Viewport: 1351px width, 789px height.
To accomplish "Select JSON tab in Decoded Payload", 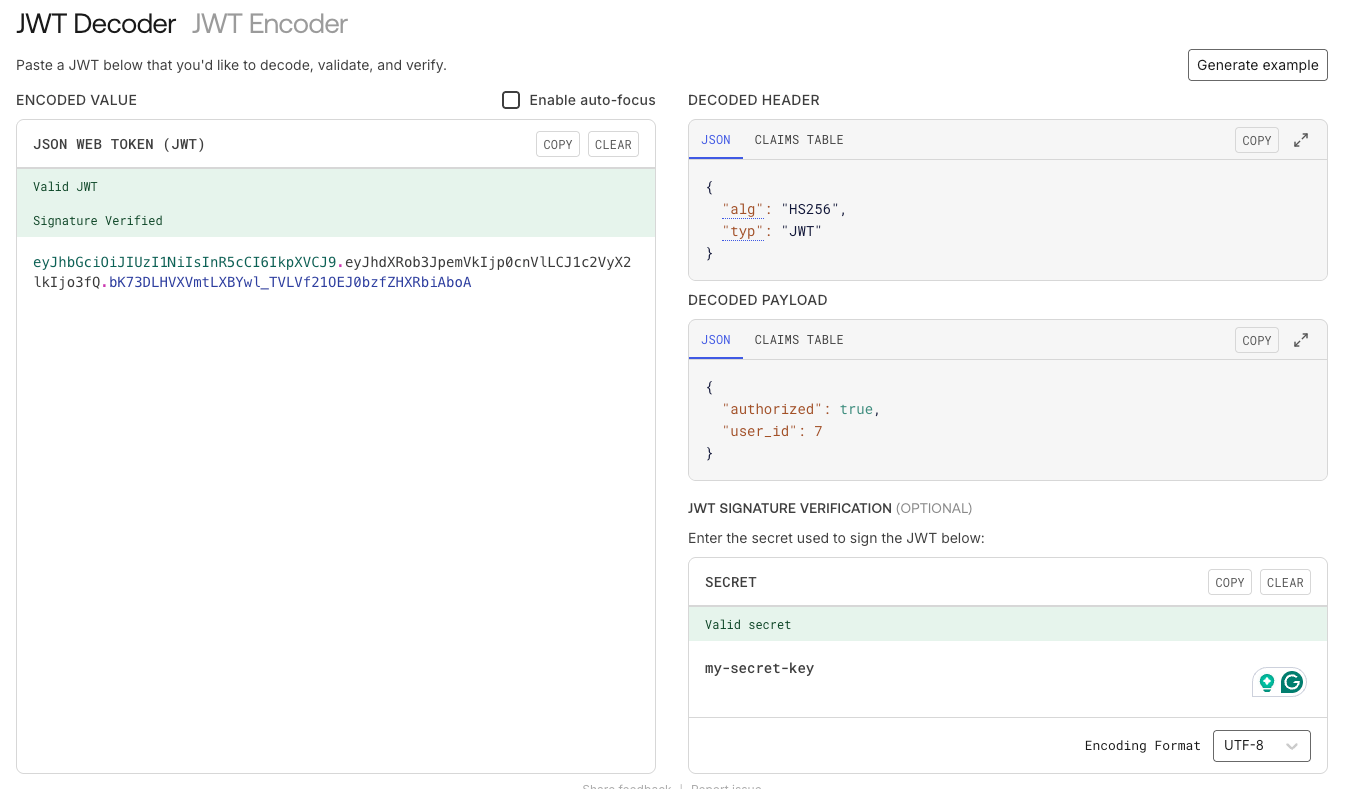I will pyautogui.click(x=716, y=340).
